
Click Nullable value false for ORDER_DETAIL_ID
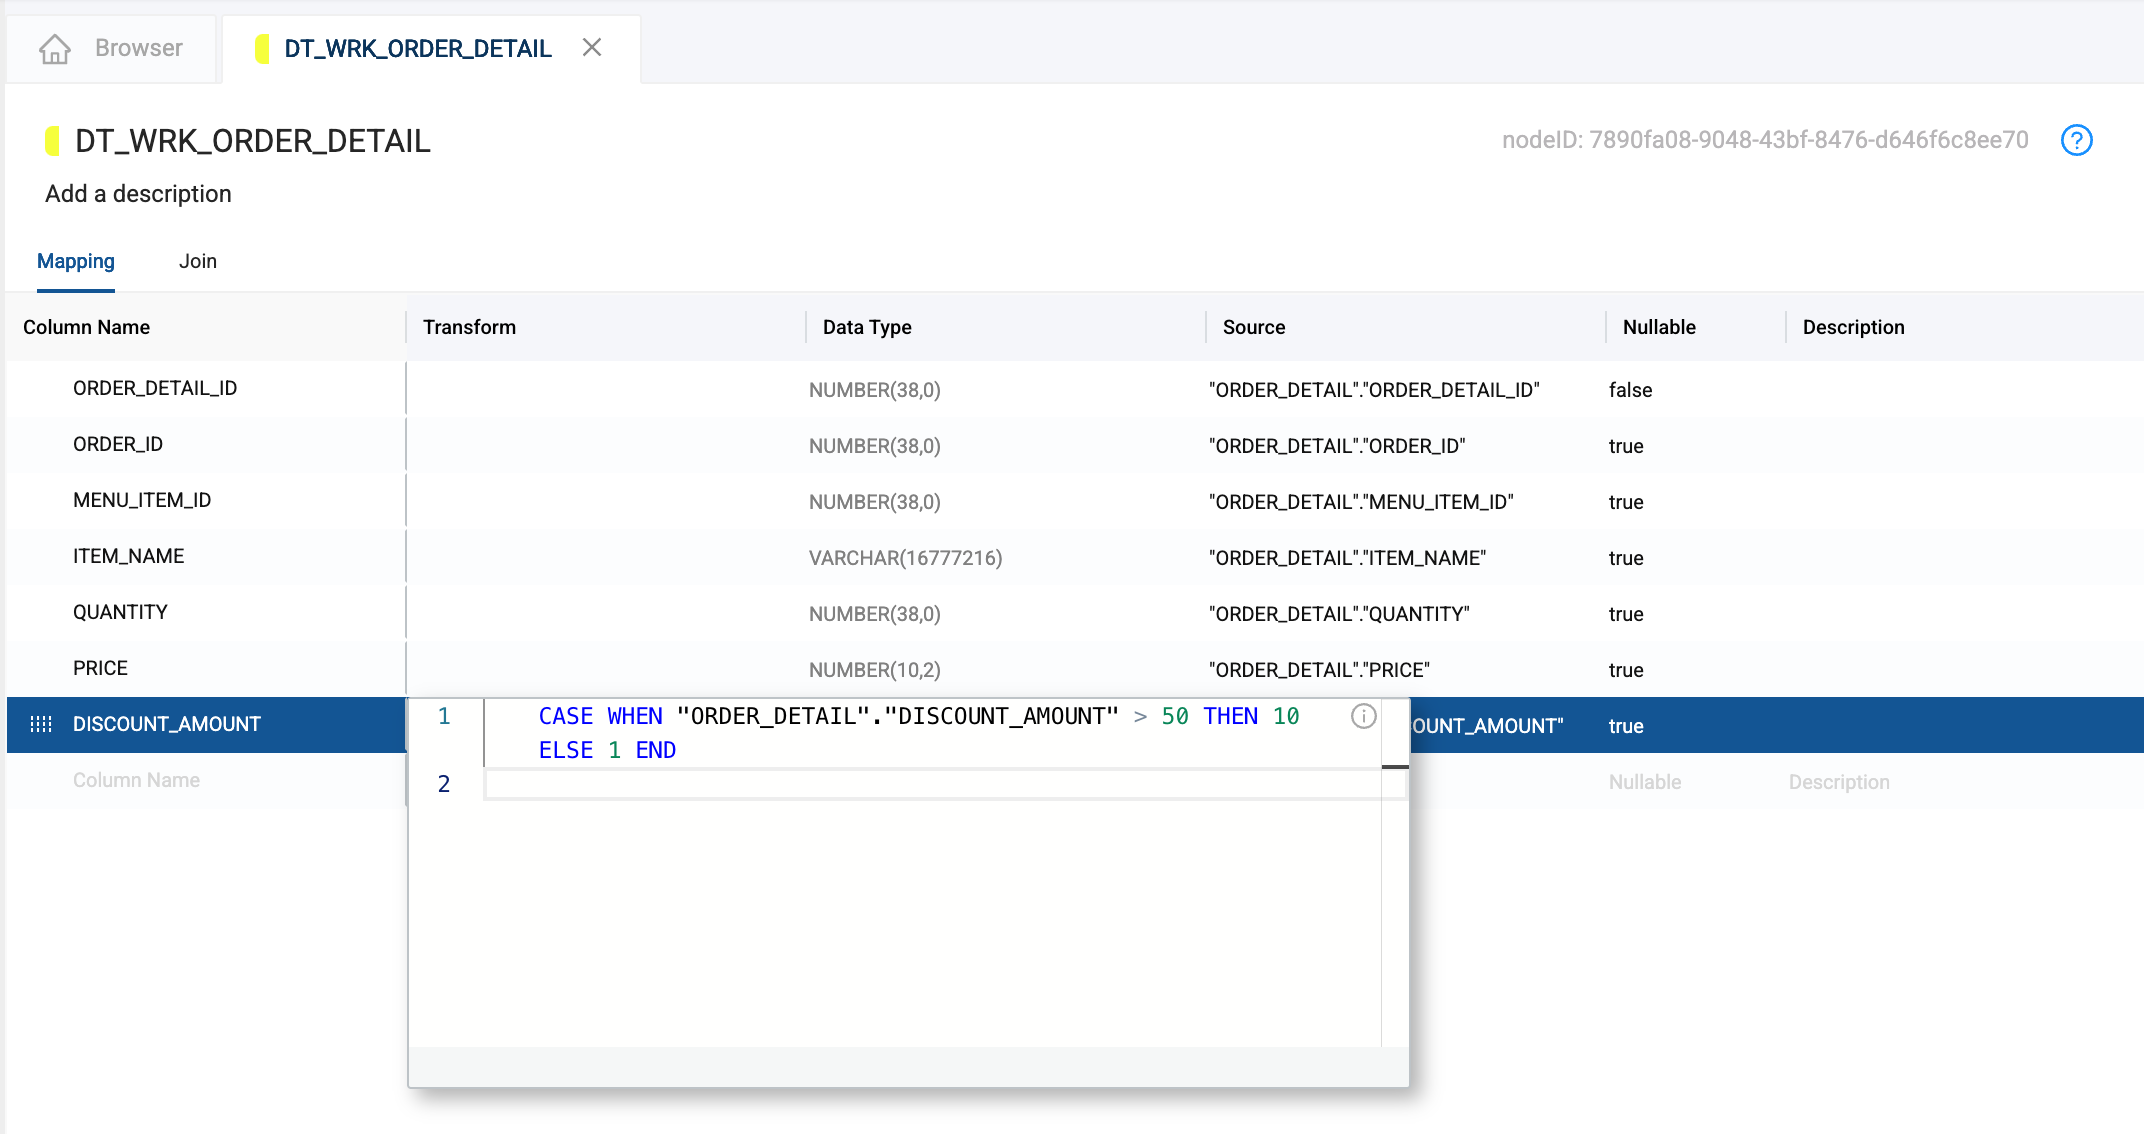[1630, 390]
